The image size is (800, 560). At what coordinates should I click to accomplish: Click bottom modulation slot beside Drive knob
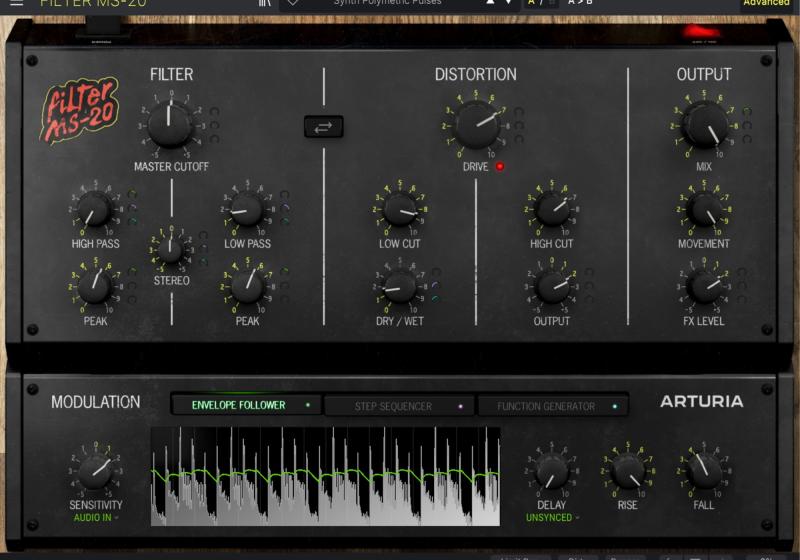[519, 139]
